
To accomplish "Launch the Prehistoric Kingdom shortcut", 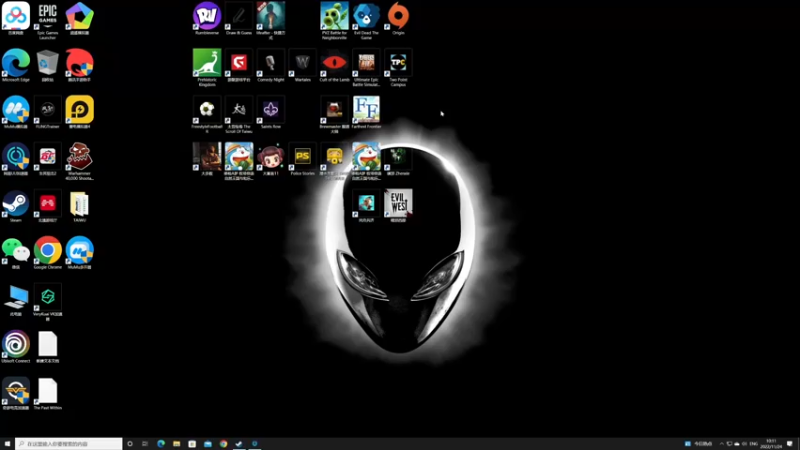I will (x=207, y=67).
